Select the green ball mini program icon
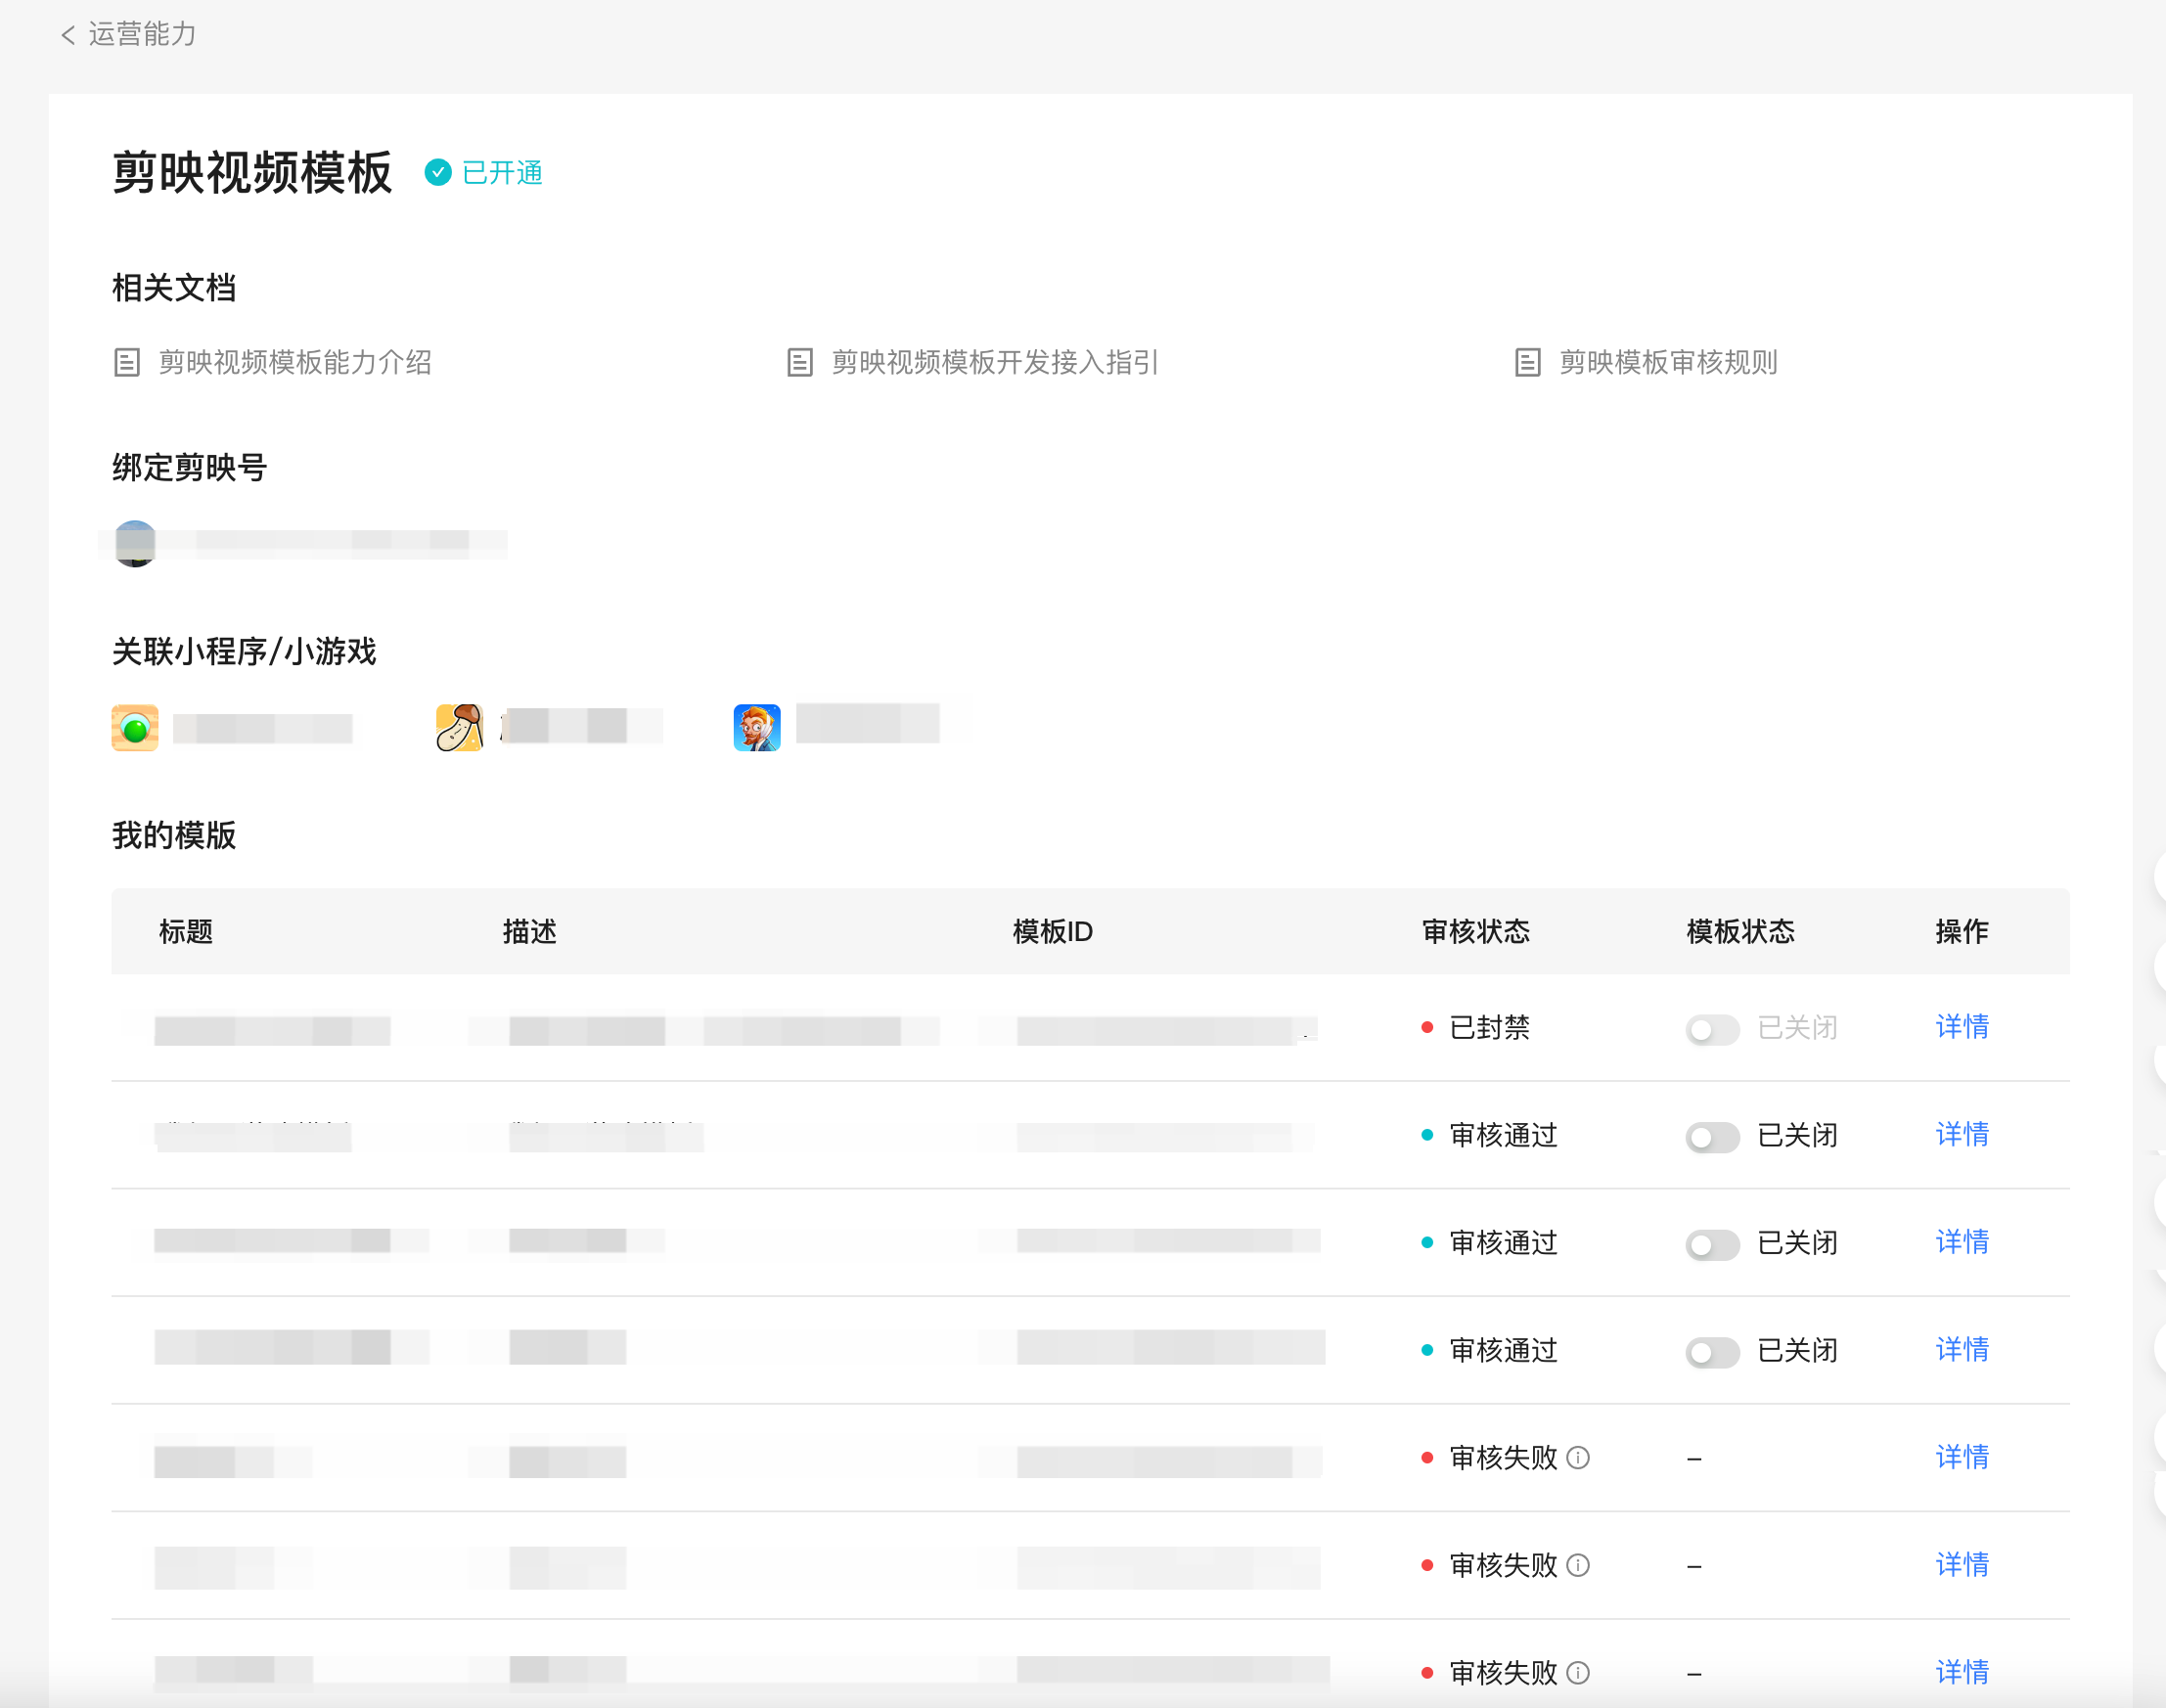This screenshot has height=1708, width=2166. (x=135, y=728)
